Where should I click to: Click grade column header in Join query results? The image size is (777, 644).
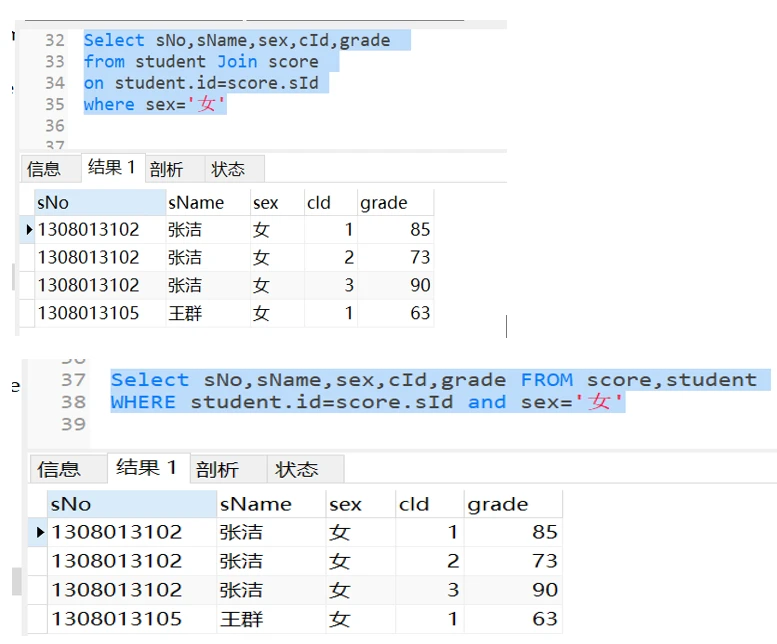[x=384, y=203]
